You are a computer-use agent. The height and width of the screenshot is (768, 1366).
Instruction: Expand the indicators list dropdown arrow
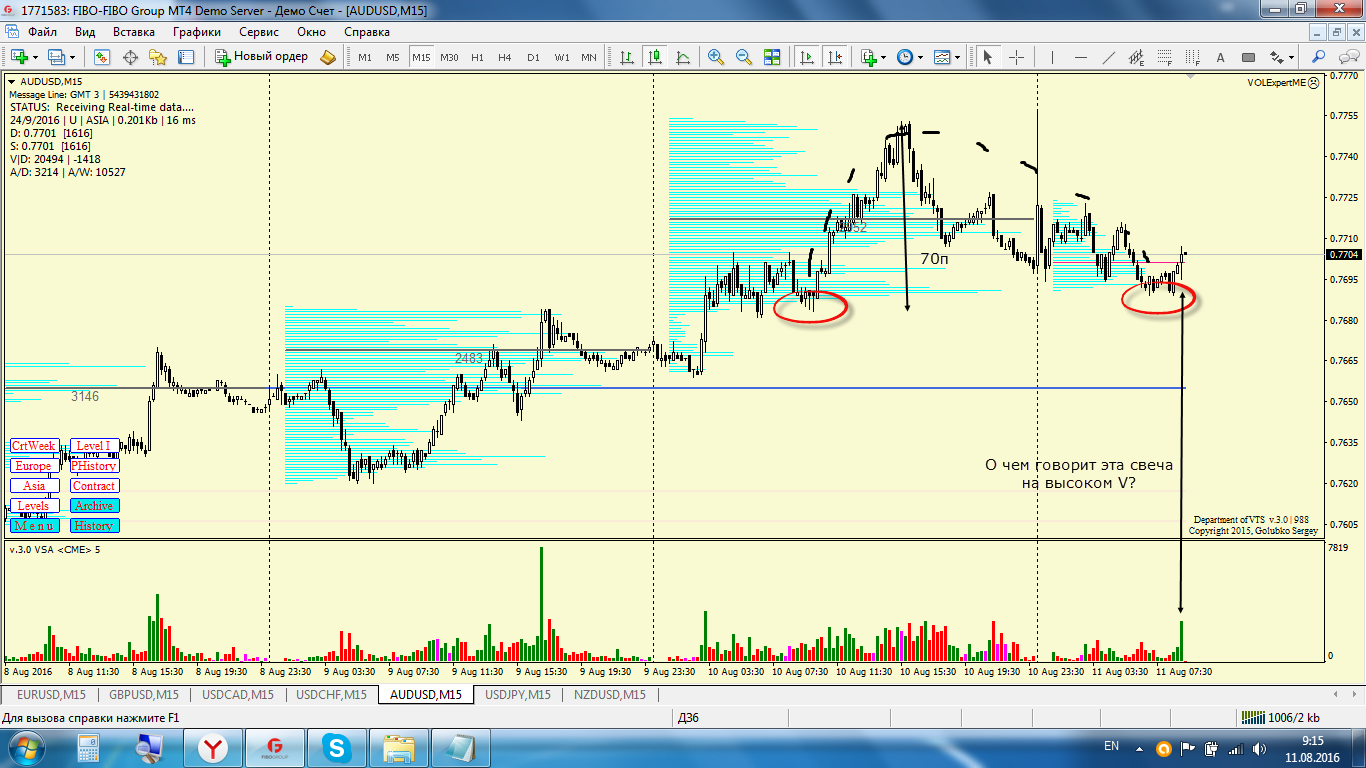pyautogui.click(x=883, y=57)
